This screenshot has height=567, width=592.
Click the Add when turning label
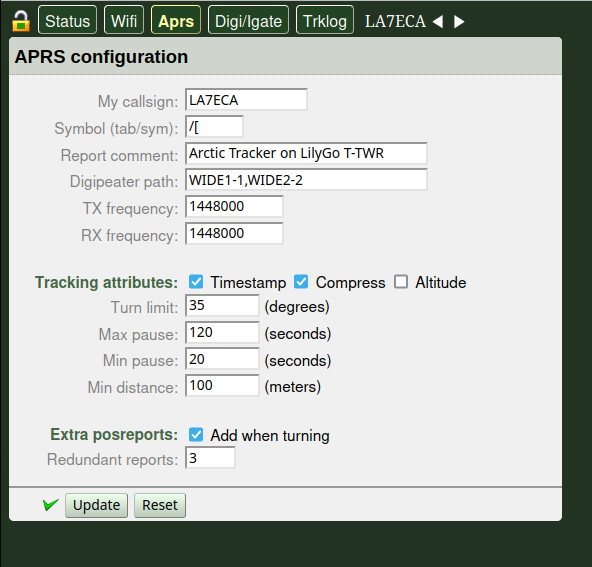tap(270, 436)
